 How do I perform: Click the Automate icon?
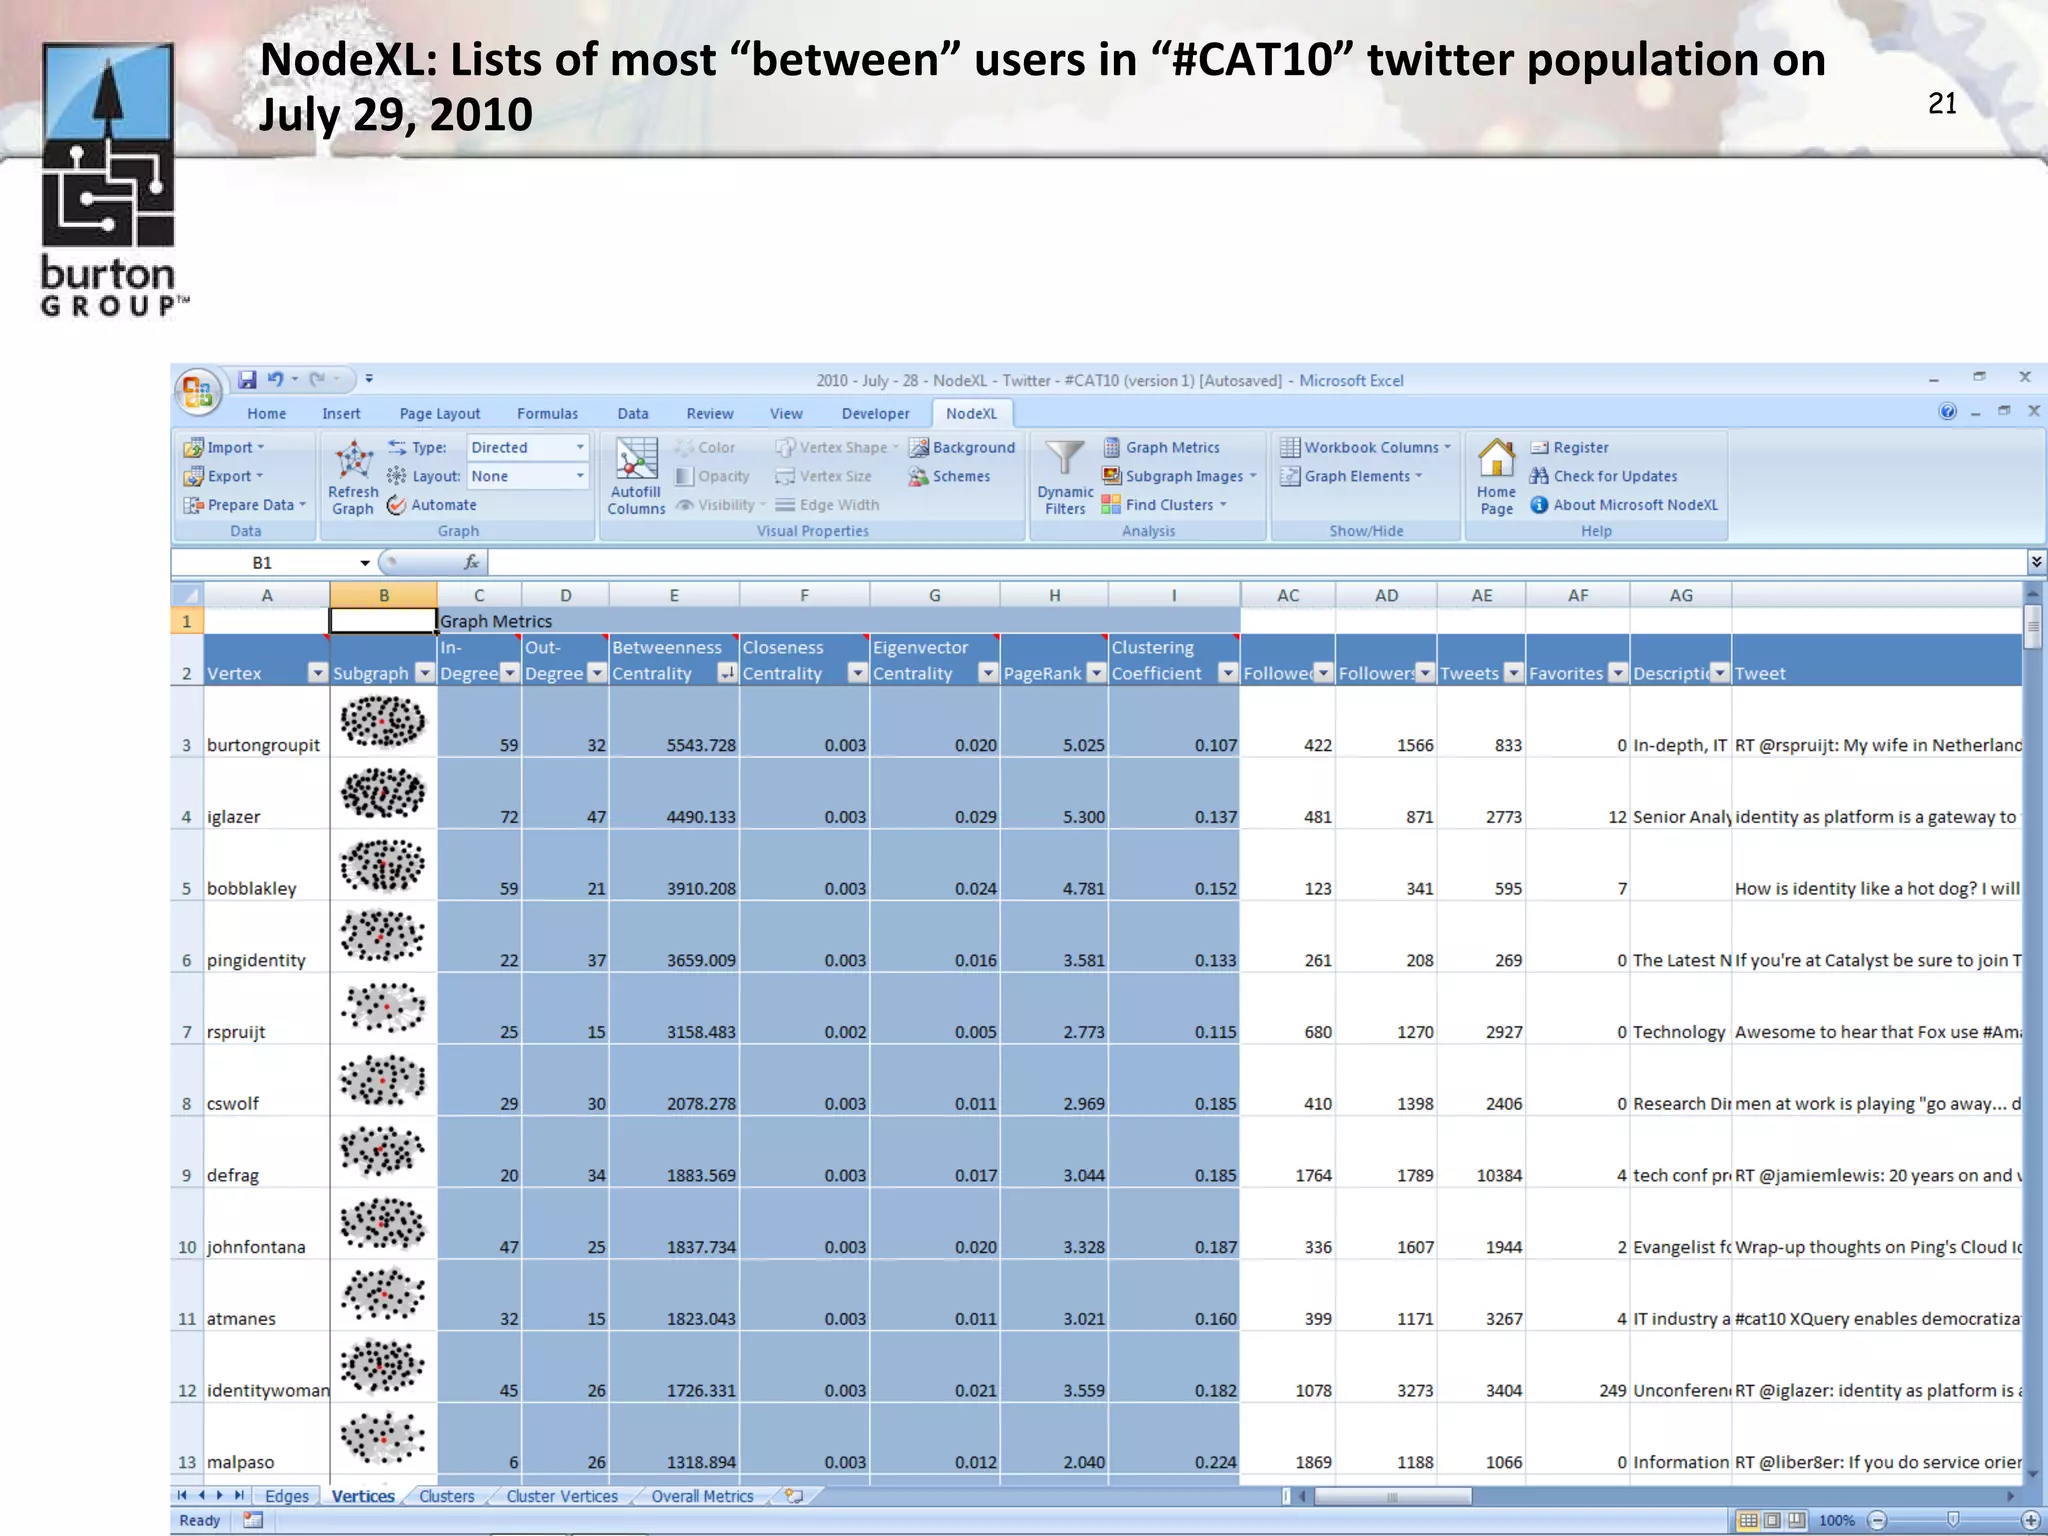point(396,505)
